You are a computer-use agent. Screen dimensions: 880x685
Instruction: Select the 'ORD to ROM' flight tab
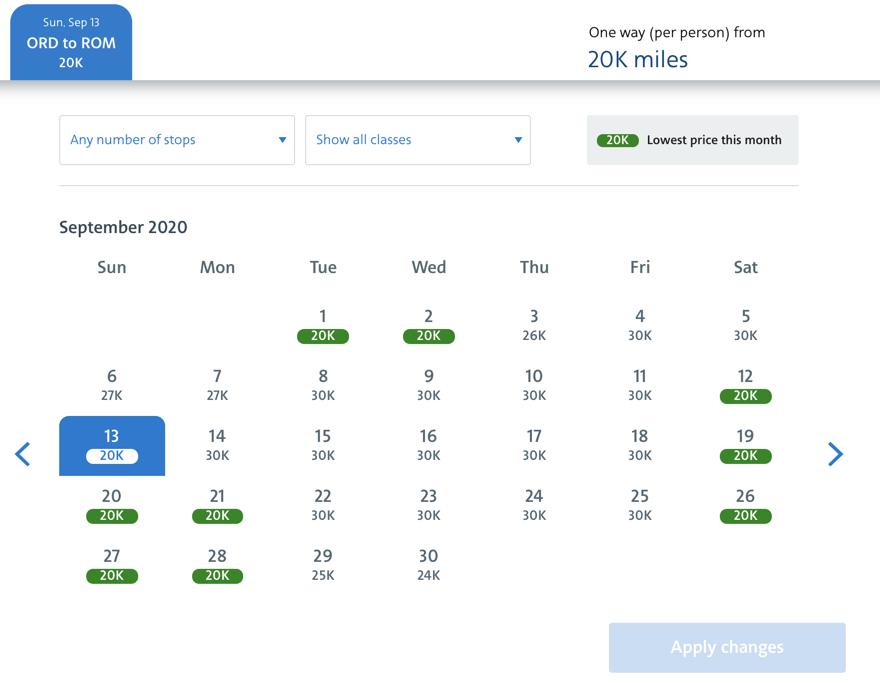[x=70, y=41]
